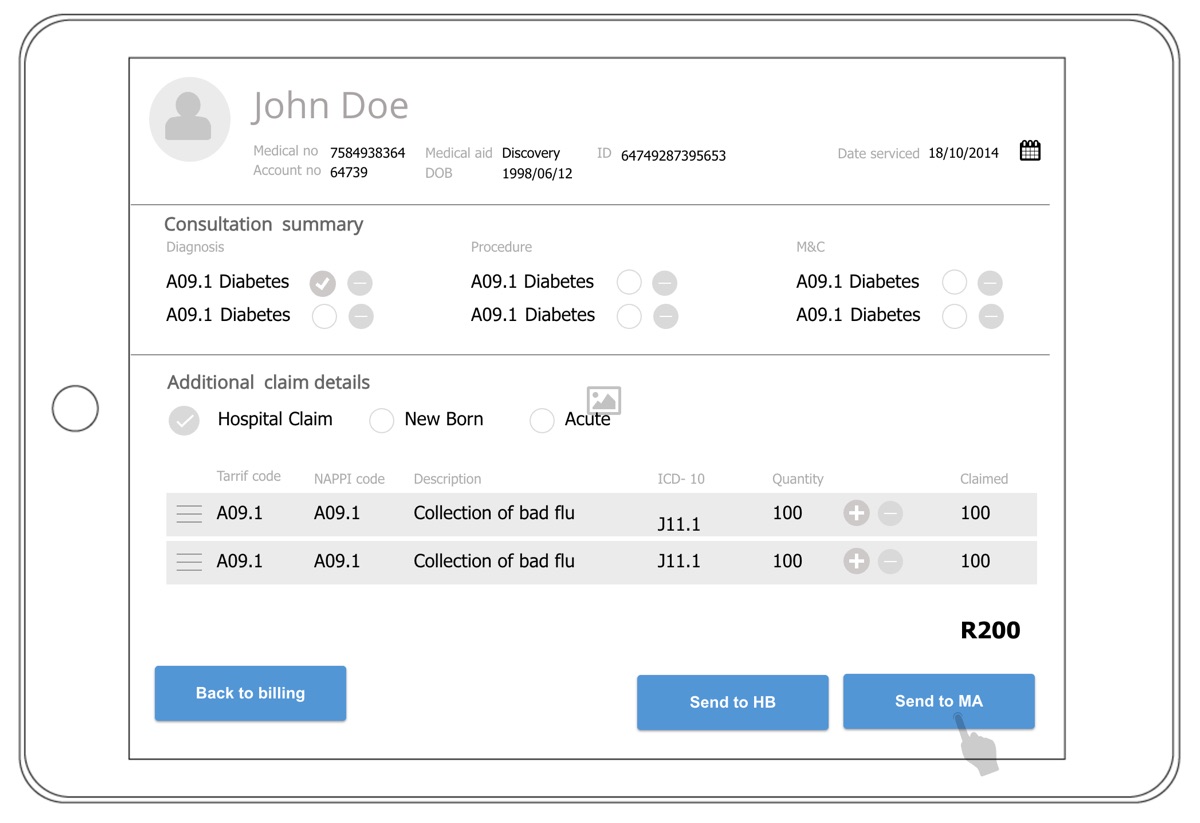Click the Consultation summary heading
This screenshot has height=823, width=1200.
tap(263, 224)
